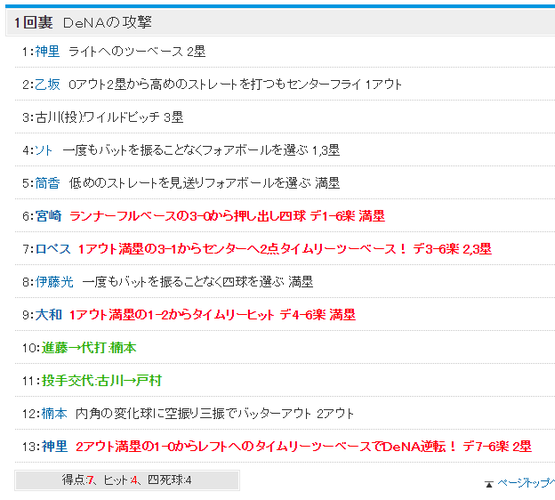Select green text 投手交代:古川→戸村

point(102,381)
